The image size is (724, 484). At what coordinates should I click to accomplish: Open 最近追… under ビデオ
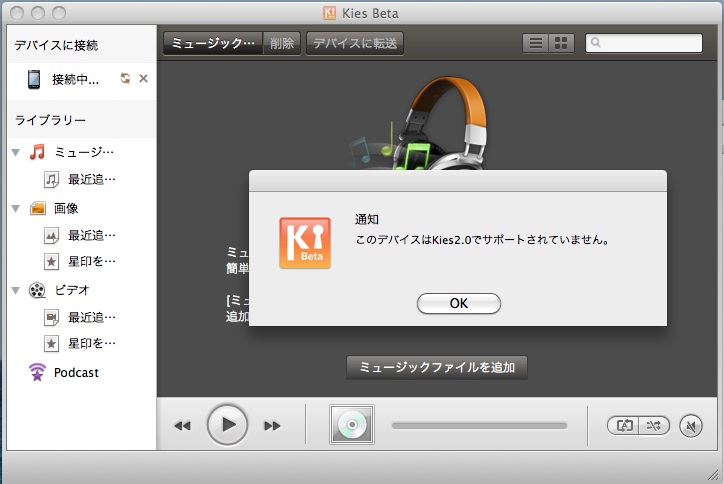click(91, 317)
